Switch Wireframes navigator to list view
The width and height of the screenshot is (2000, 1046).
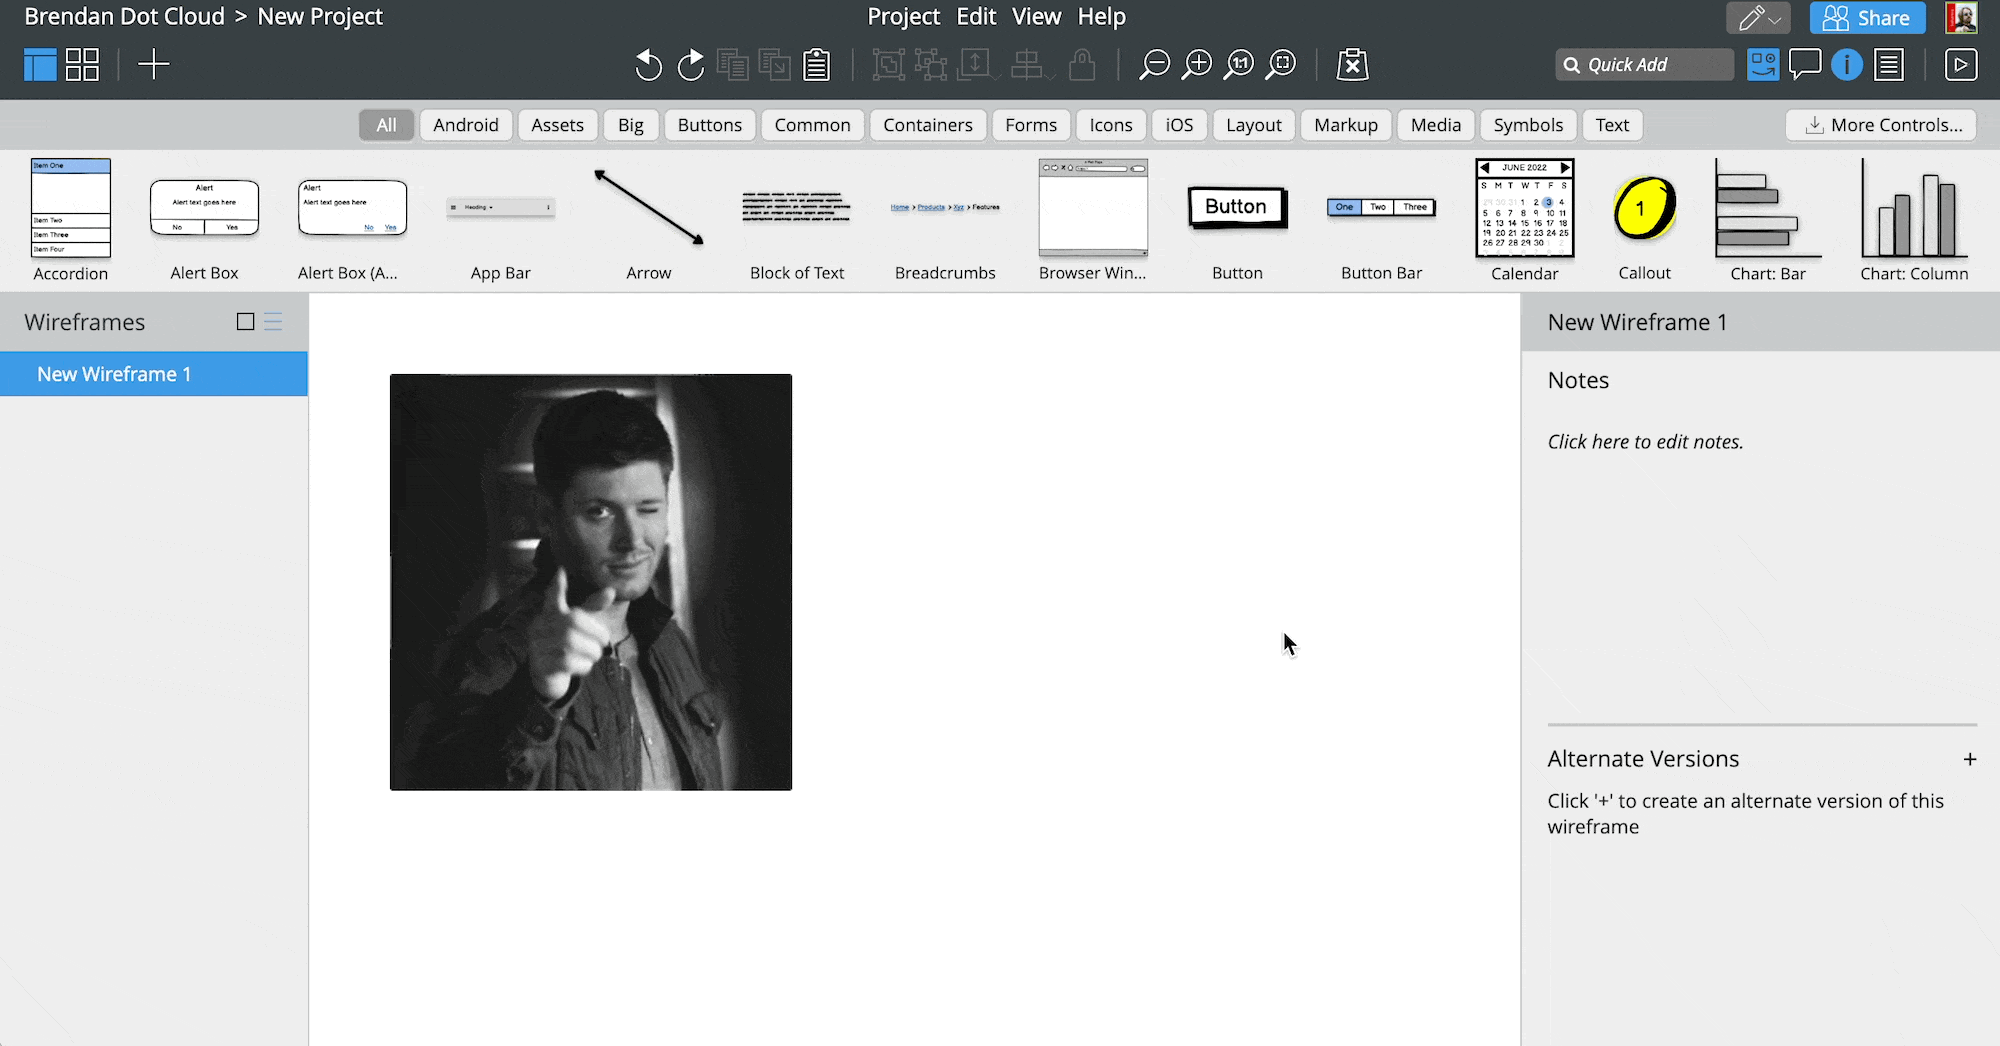pyautogui.click(x=273, y=321)
